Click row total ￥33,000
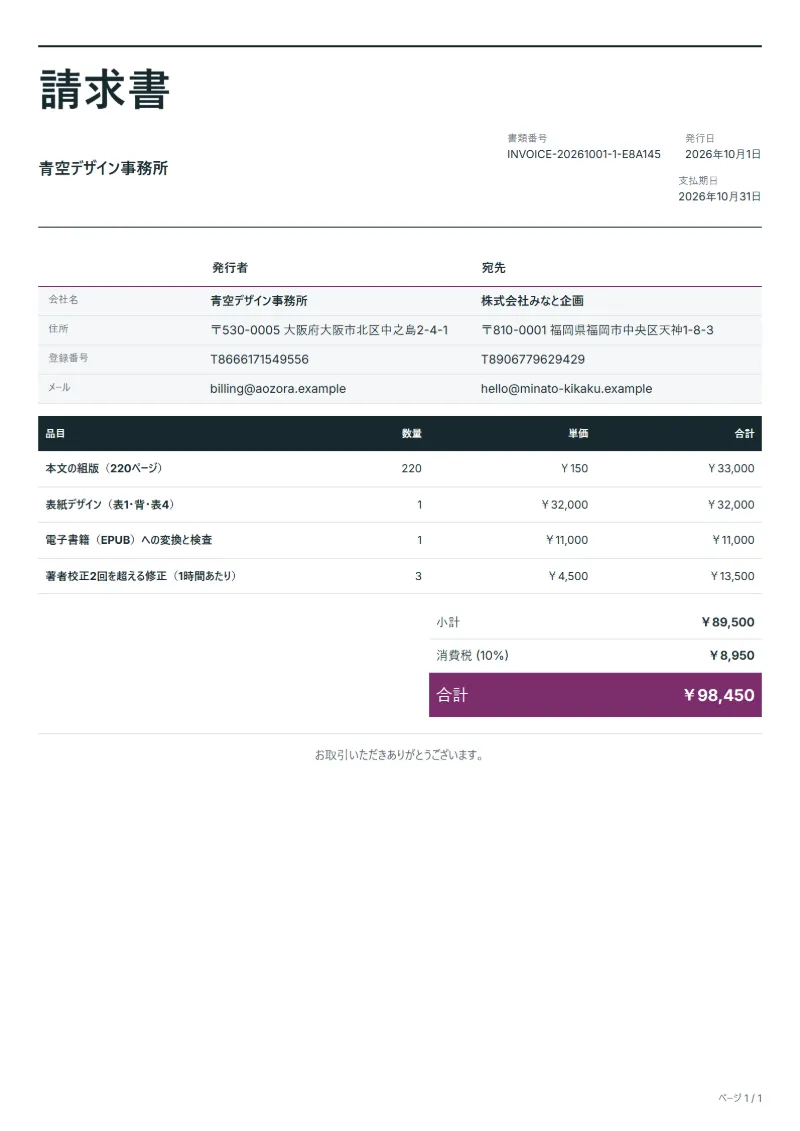 [731, 468]
